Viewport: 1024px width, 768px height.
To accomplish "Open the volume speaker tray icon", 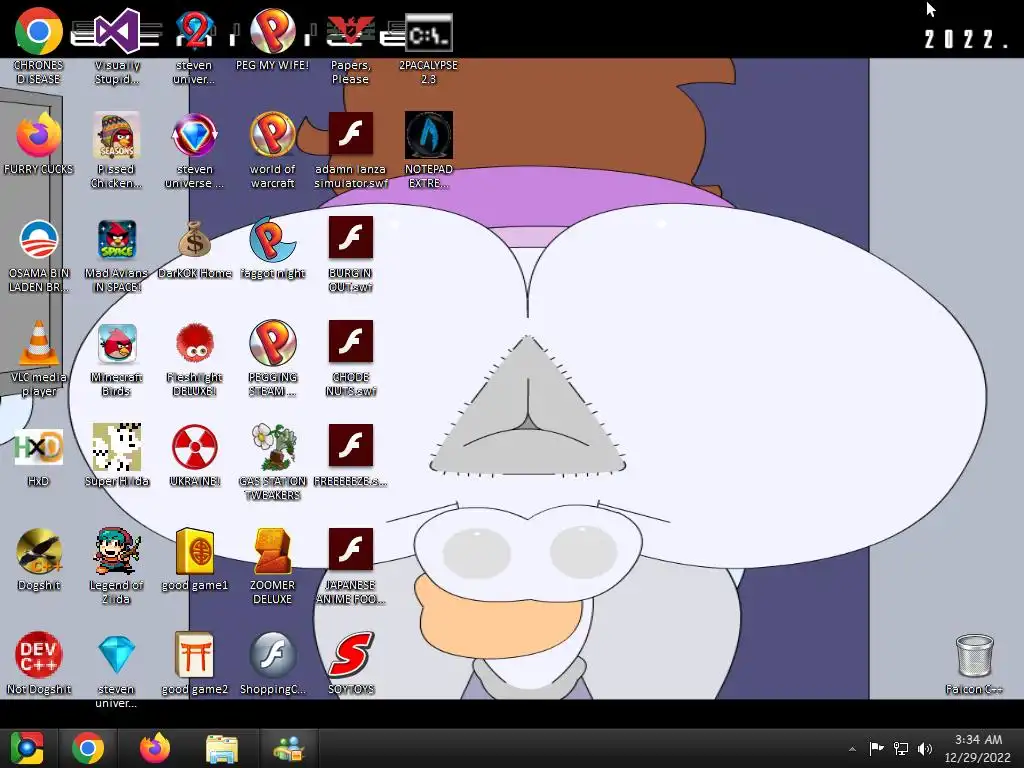I will [x=925, y=748].
